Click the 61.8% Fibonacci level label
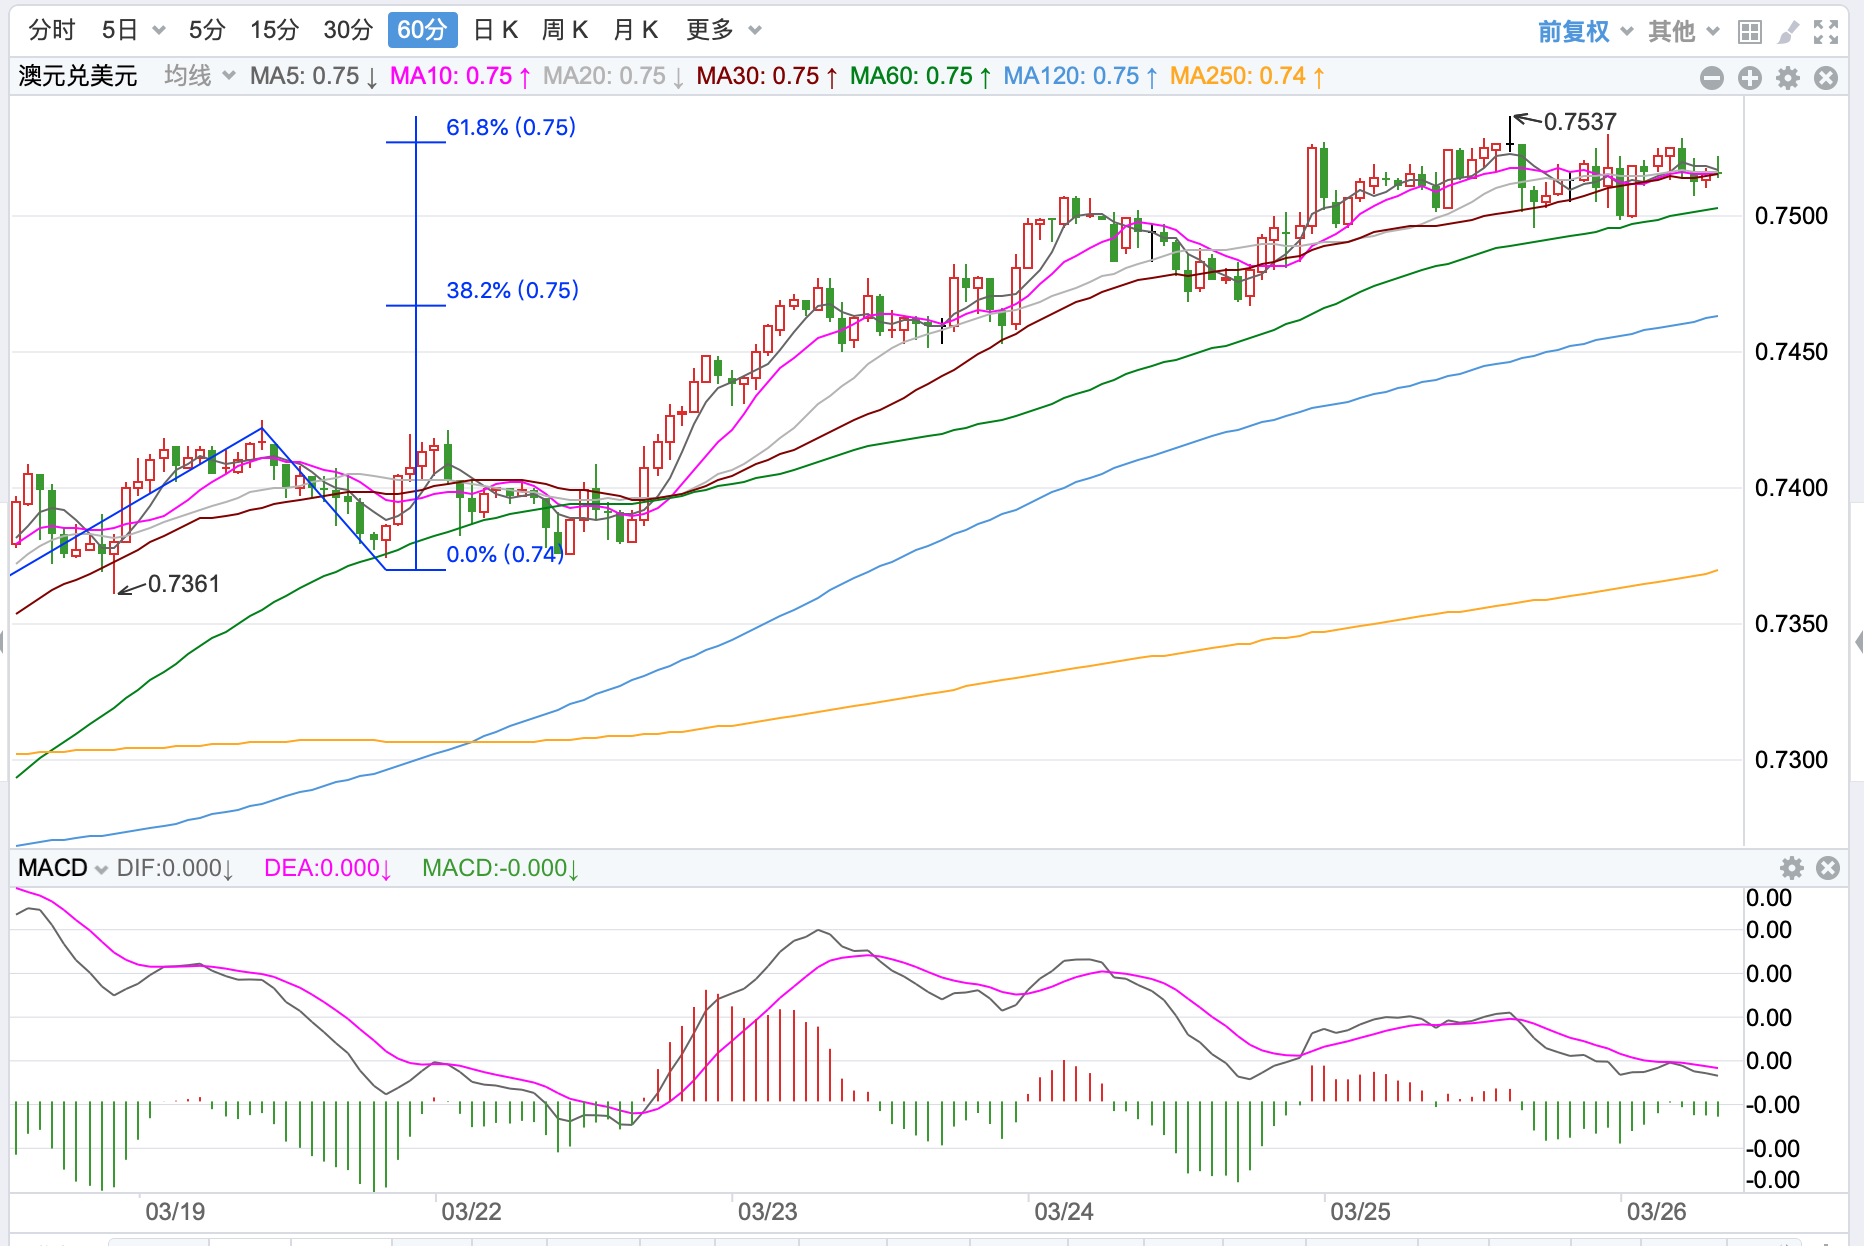The image size is (1864, 1246). pyautogui.click(x=511, y=127)
